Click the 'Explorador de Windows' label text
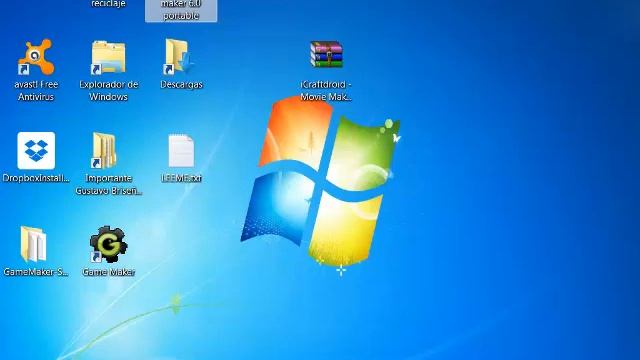The image size is (640, 360). [109, 91]
